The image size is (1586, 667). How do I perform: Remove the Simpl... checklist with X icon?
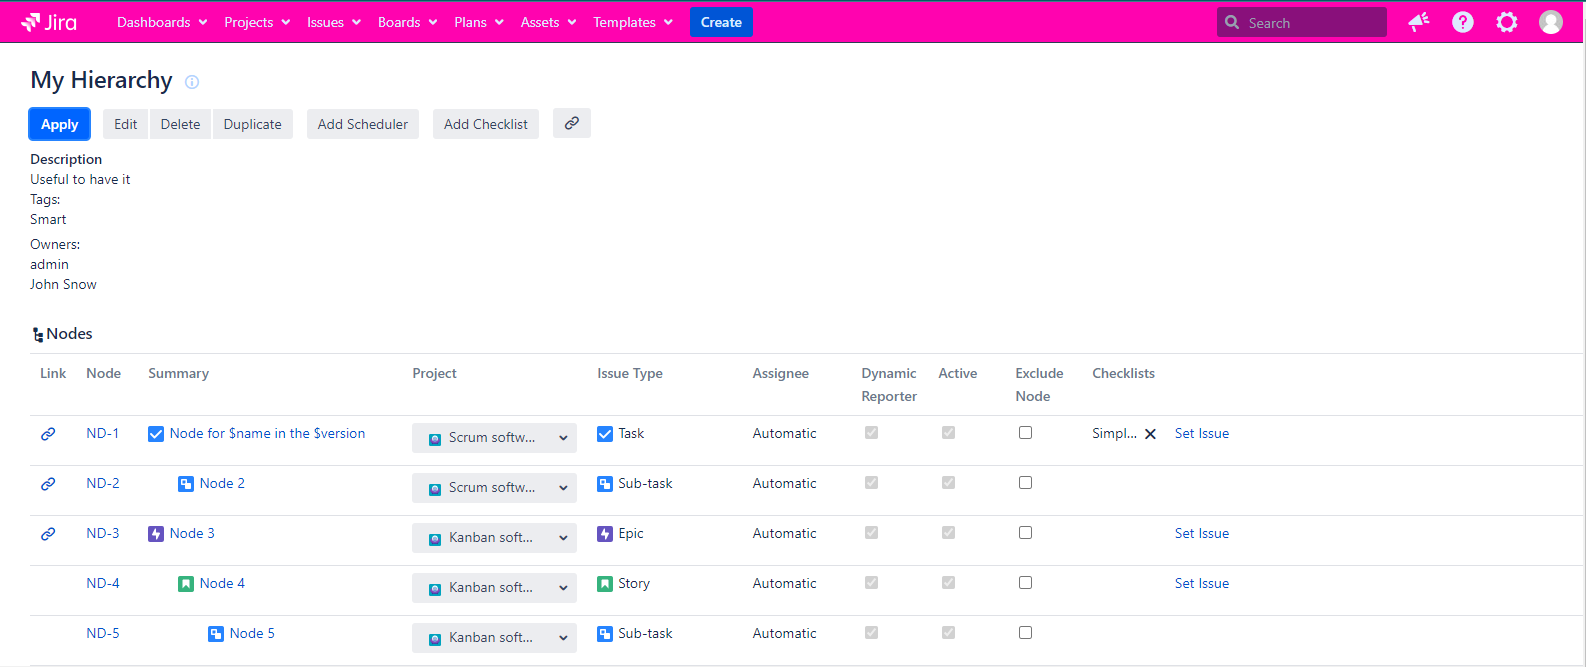(x=1150, y=434)
